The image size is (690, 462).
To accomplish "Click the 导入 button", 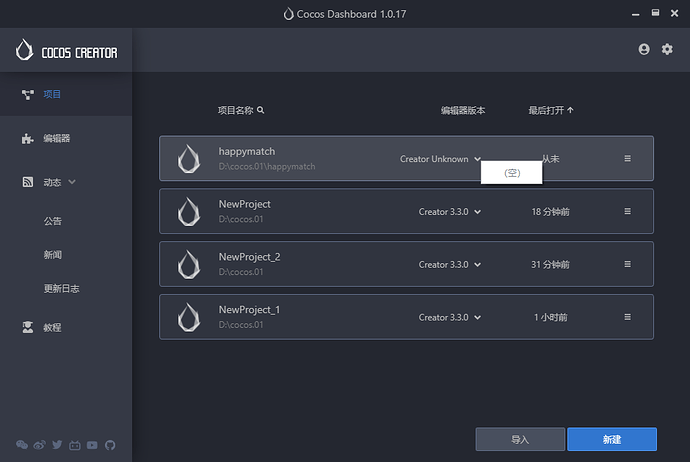I will (520, 439).
